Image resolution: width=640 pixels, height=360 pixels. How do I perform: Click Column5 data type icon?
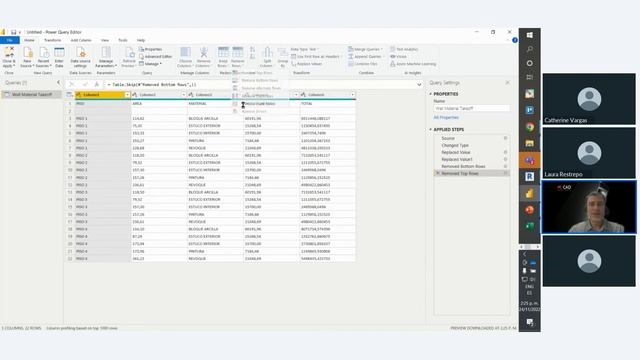303,95
